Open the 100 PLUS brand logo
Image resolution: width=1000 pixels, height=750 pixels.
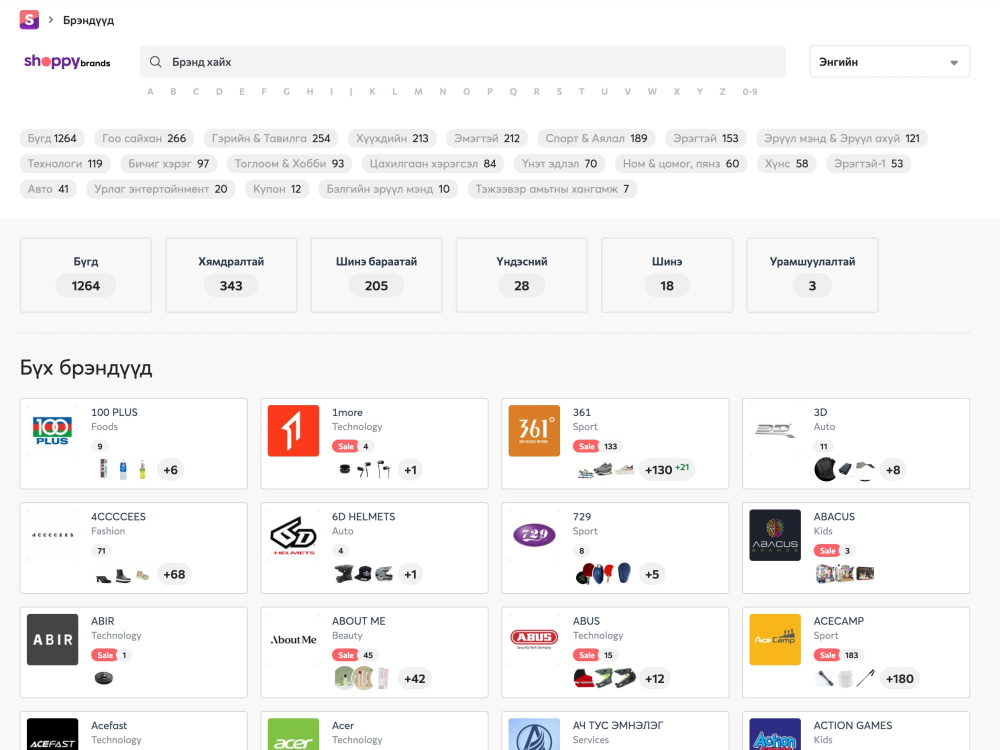pyautogui.click(x=52, y=431)
